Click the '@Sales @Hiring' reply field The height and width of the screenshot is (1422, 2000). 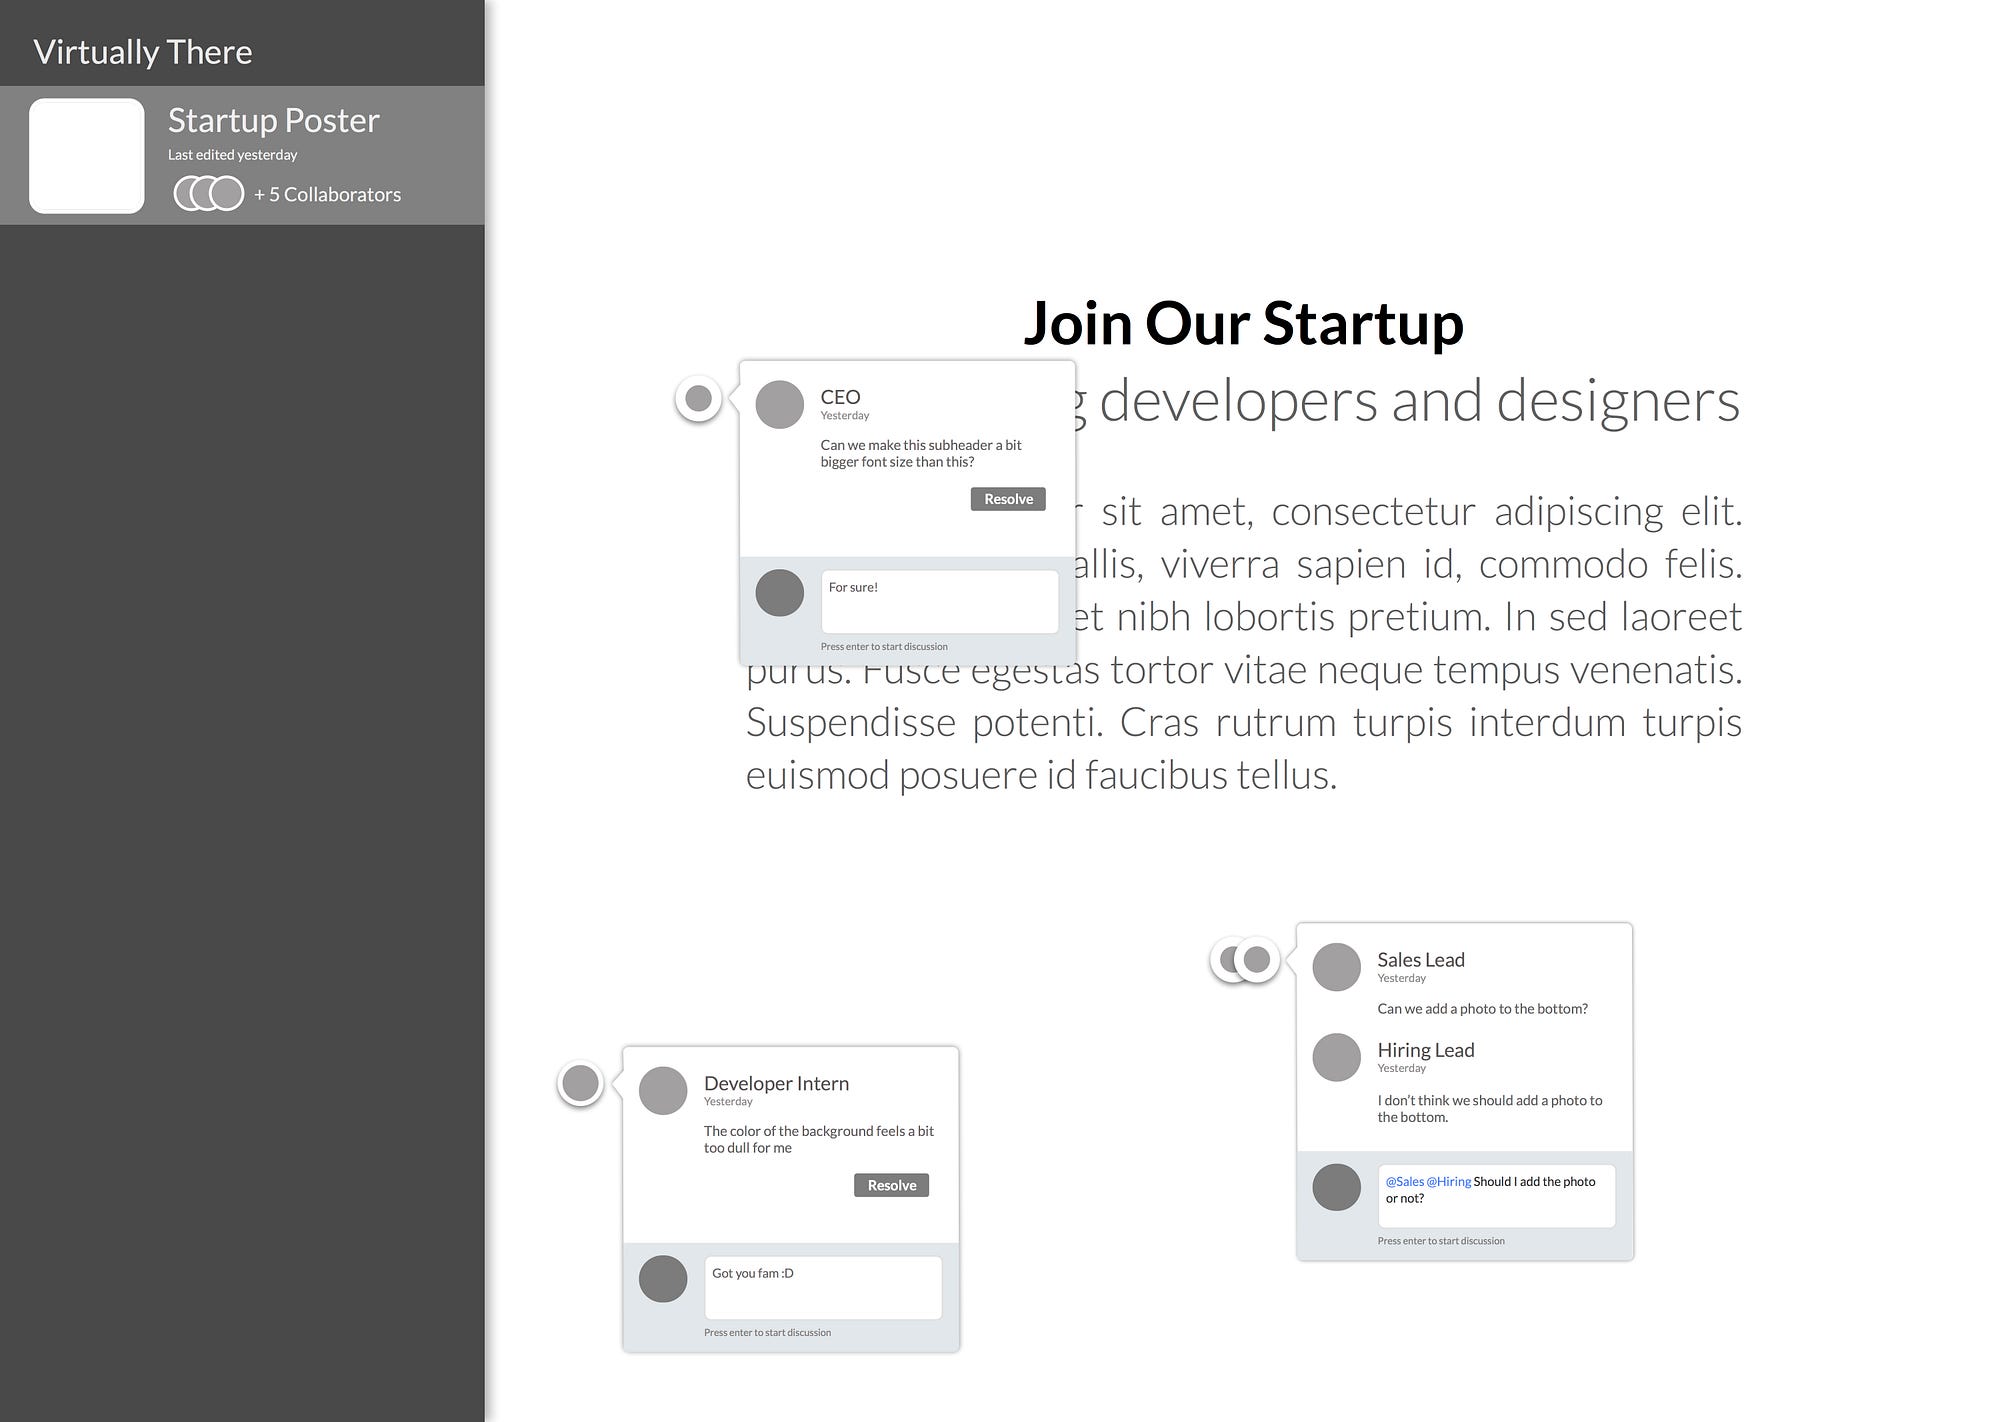coord(1495,1196)
